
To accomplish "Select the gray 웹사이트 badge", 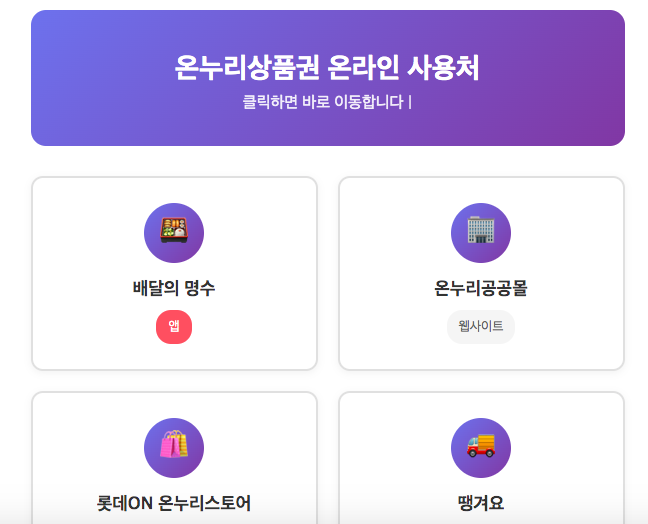I will click(x=481, y=327).
